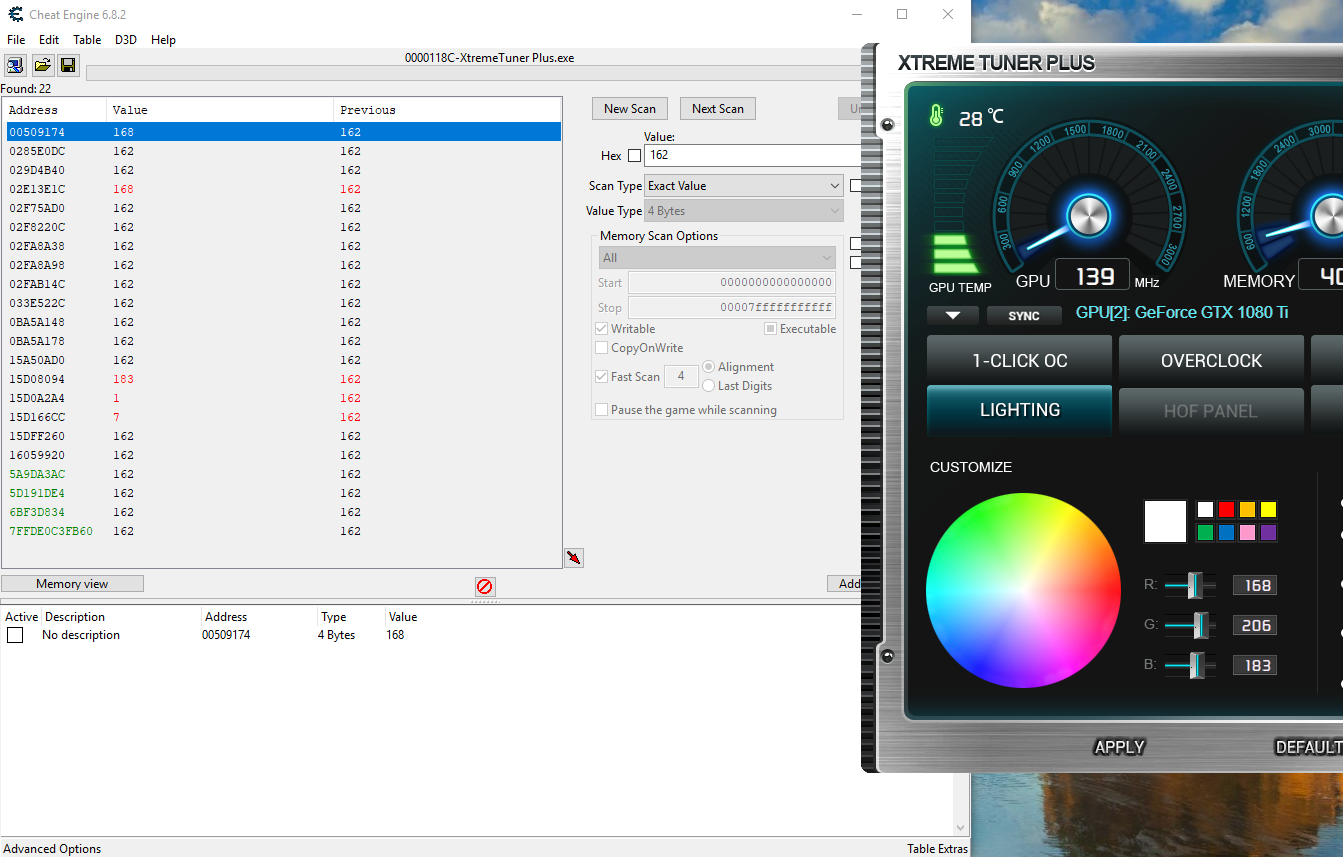Click the Memory view button
Viewport: 1343px width, 857px height.
(72, 584)
